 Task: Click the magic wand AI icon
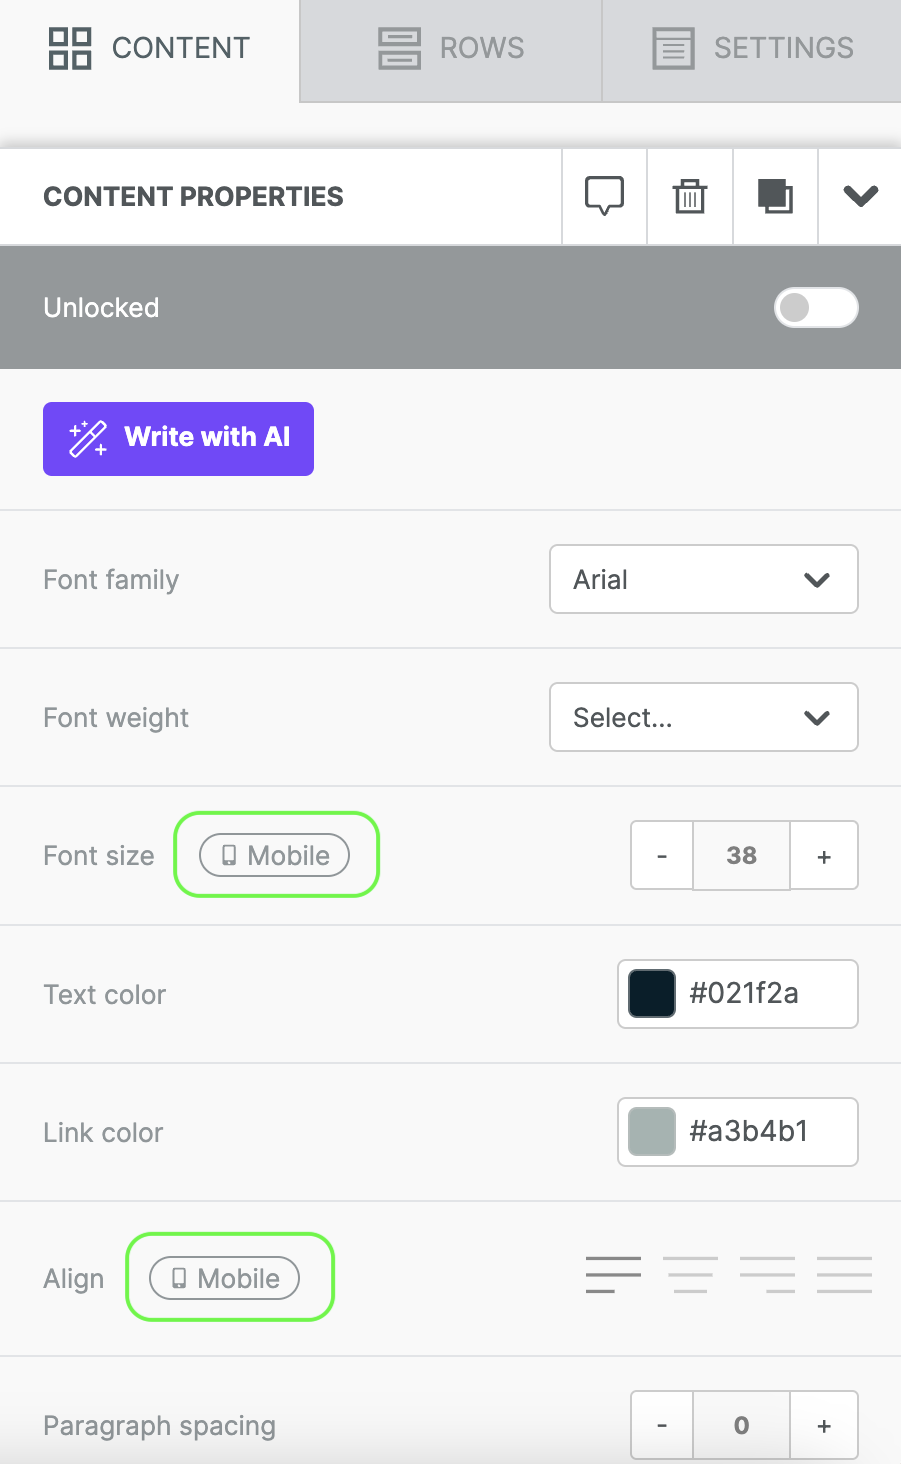pyautogui.click(x=88, y=439)
